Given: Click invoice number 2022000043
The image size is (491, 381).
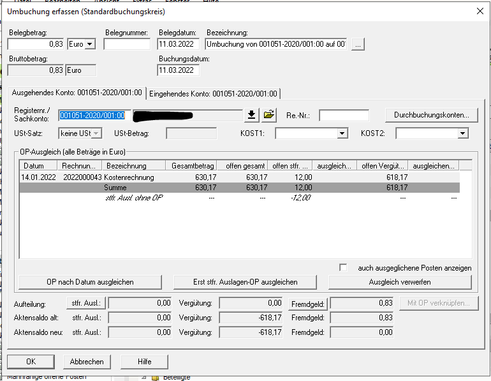Looking at the screenshot, I should click(82, 177).
